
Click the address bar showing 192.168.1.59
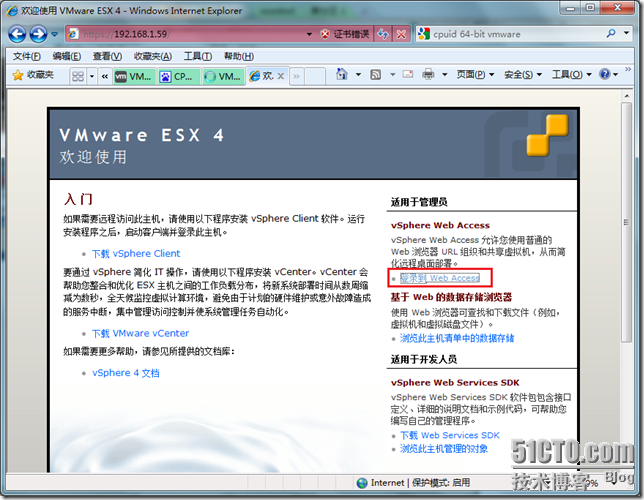point(189,34)
